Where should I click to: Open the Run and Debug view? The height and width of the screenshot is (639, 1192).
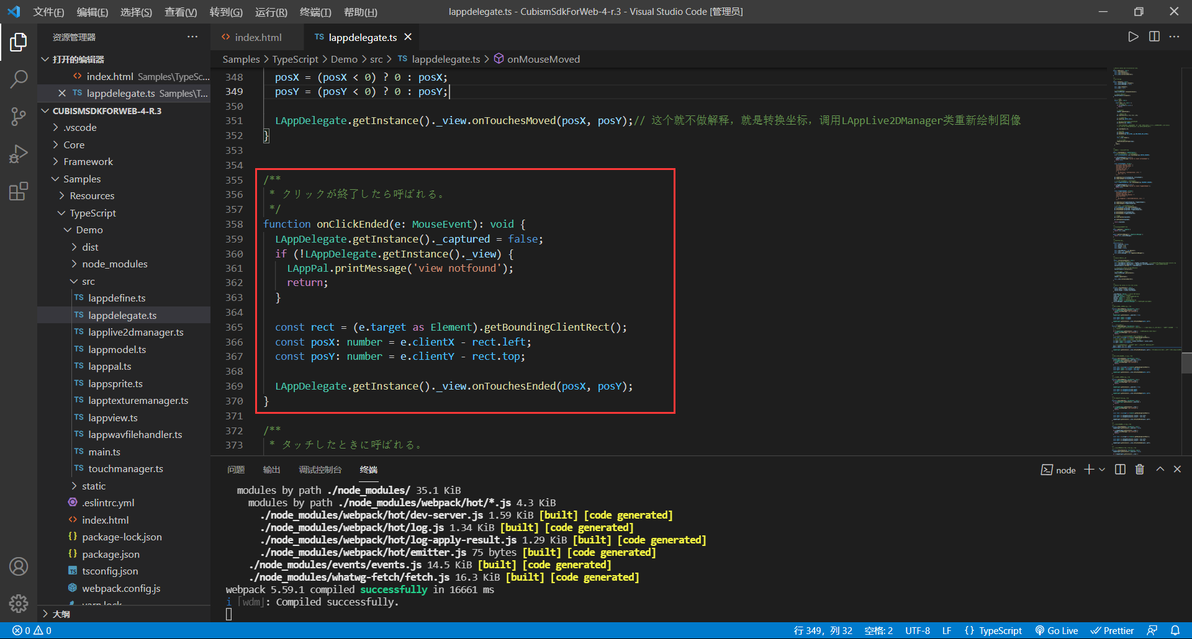tap(18, 153)
